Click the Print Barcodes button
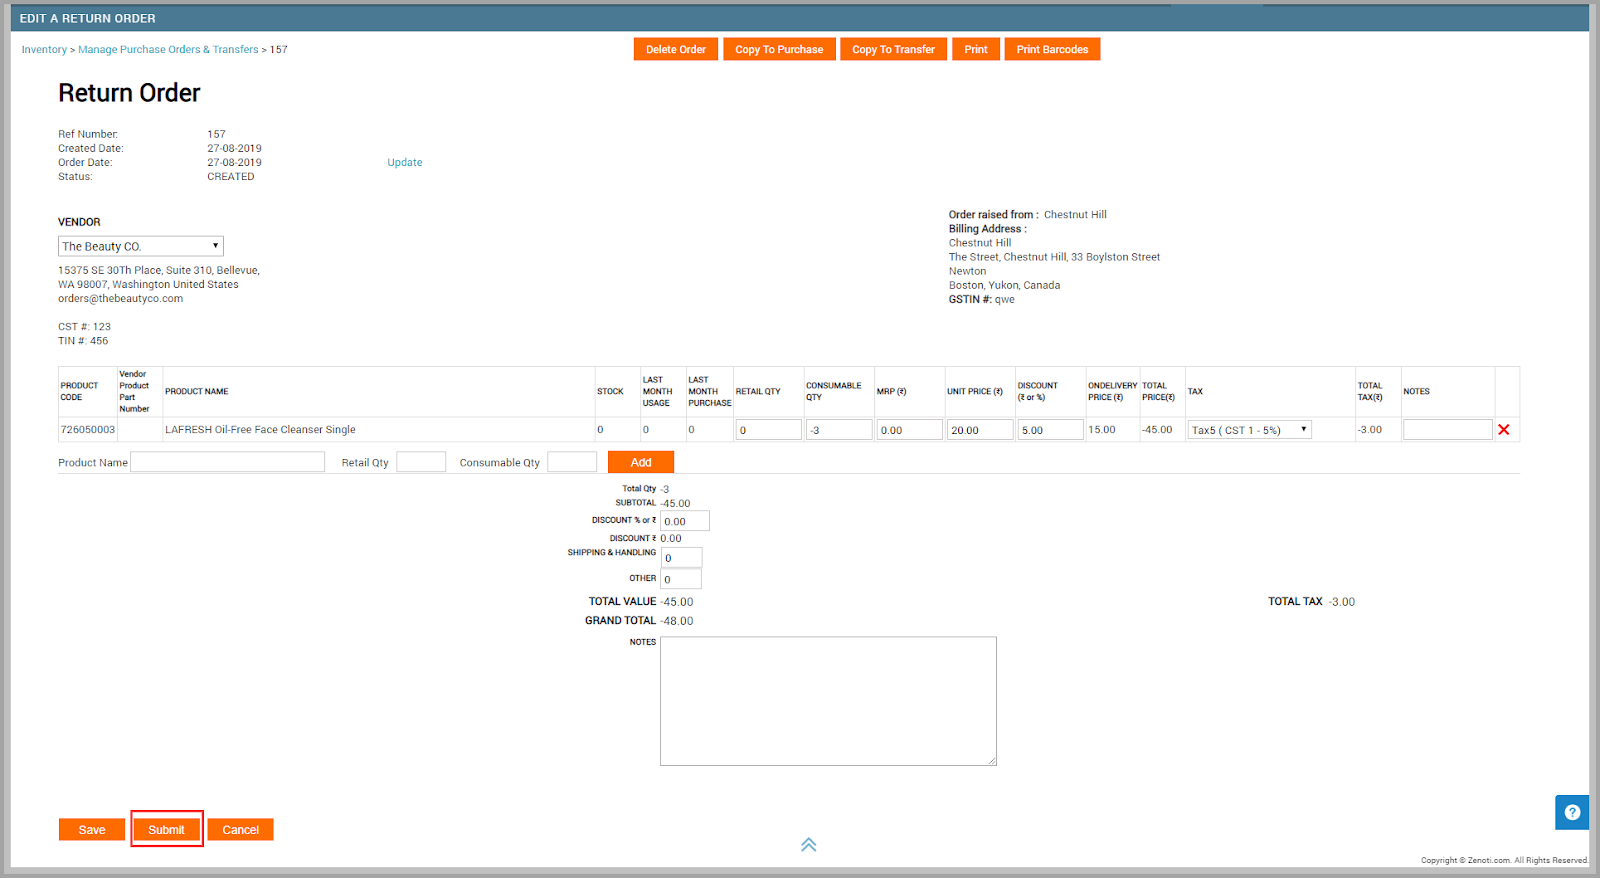Image resolution: width=1600 pixels, height=878 pixels. point(1052,49)
